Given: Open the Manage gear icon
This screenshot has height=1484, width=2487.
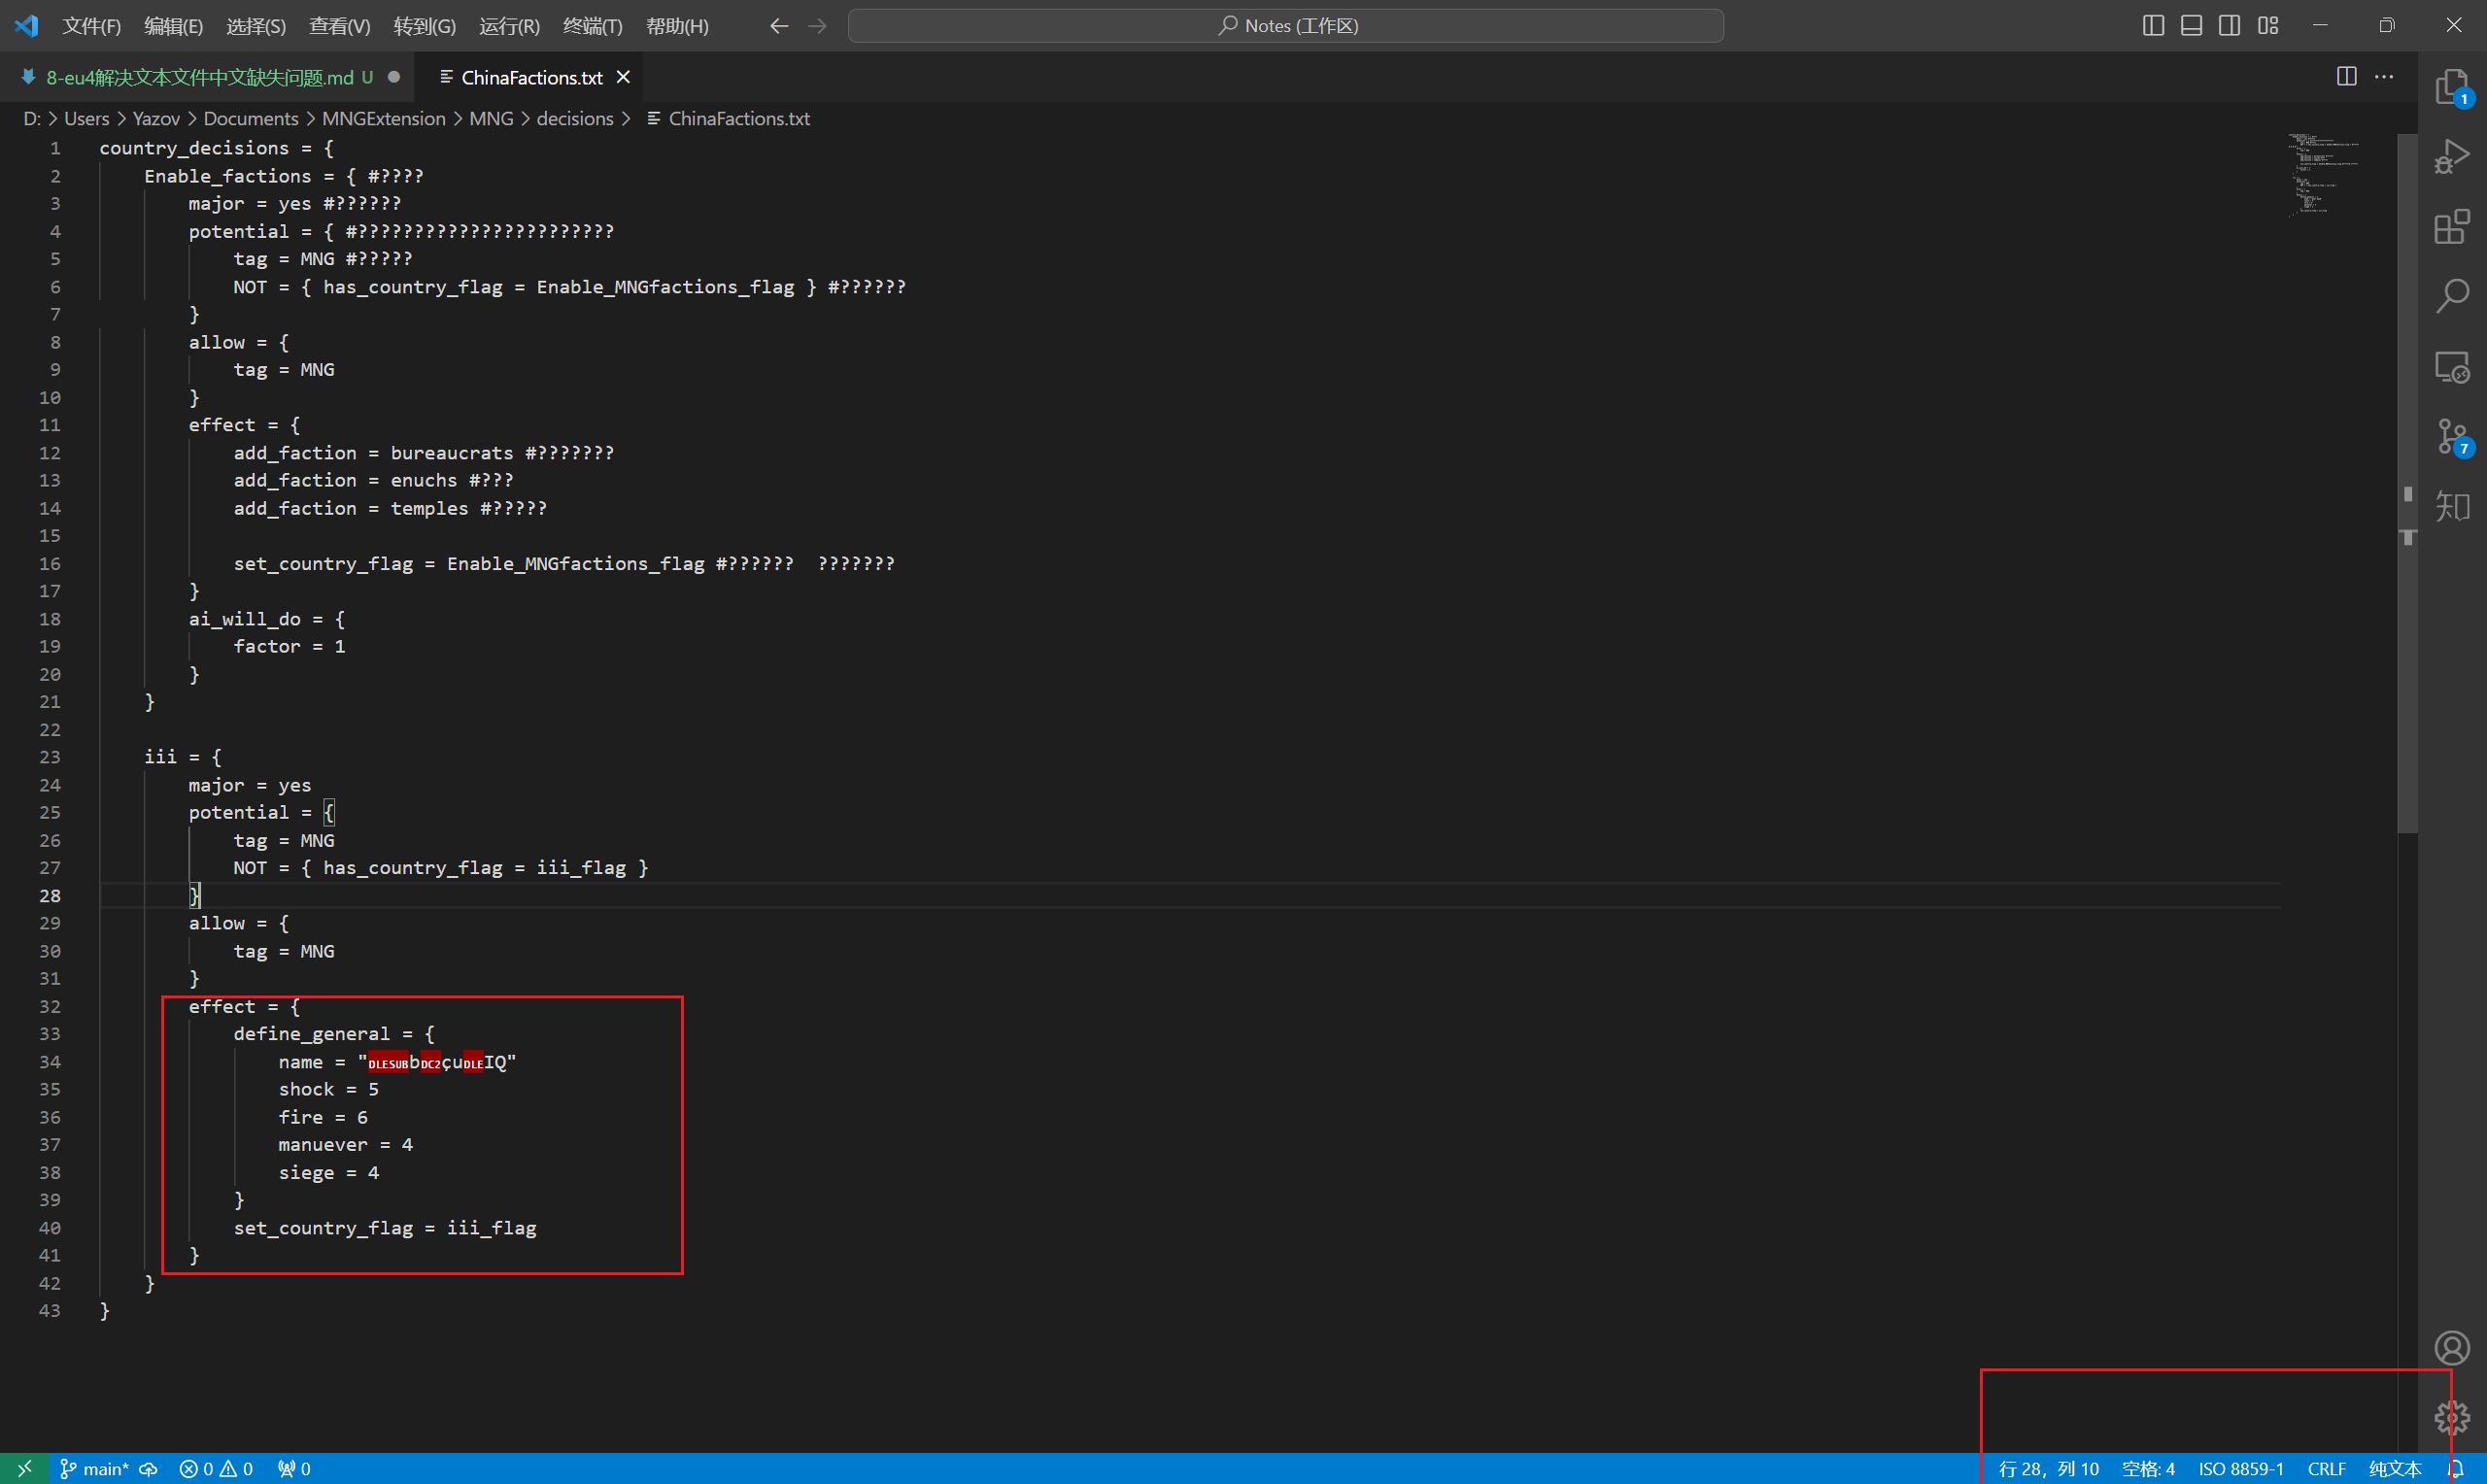Looking at the screenshot, I should click(2452, 1418).
